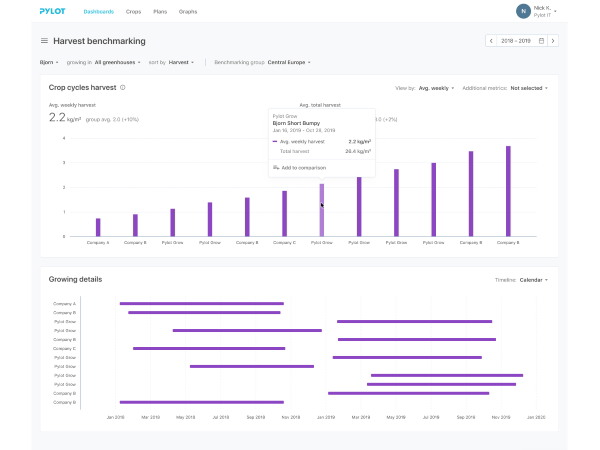The width and height of the screenshot is (600, 450).
Task: Open the hamburger menu beside Harvest benchmarking
Action: pos(44,41)
